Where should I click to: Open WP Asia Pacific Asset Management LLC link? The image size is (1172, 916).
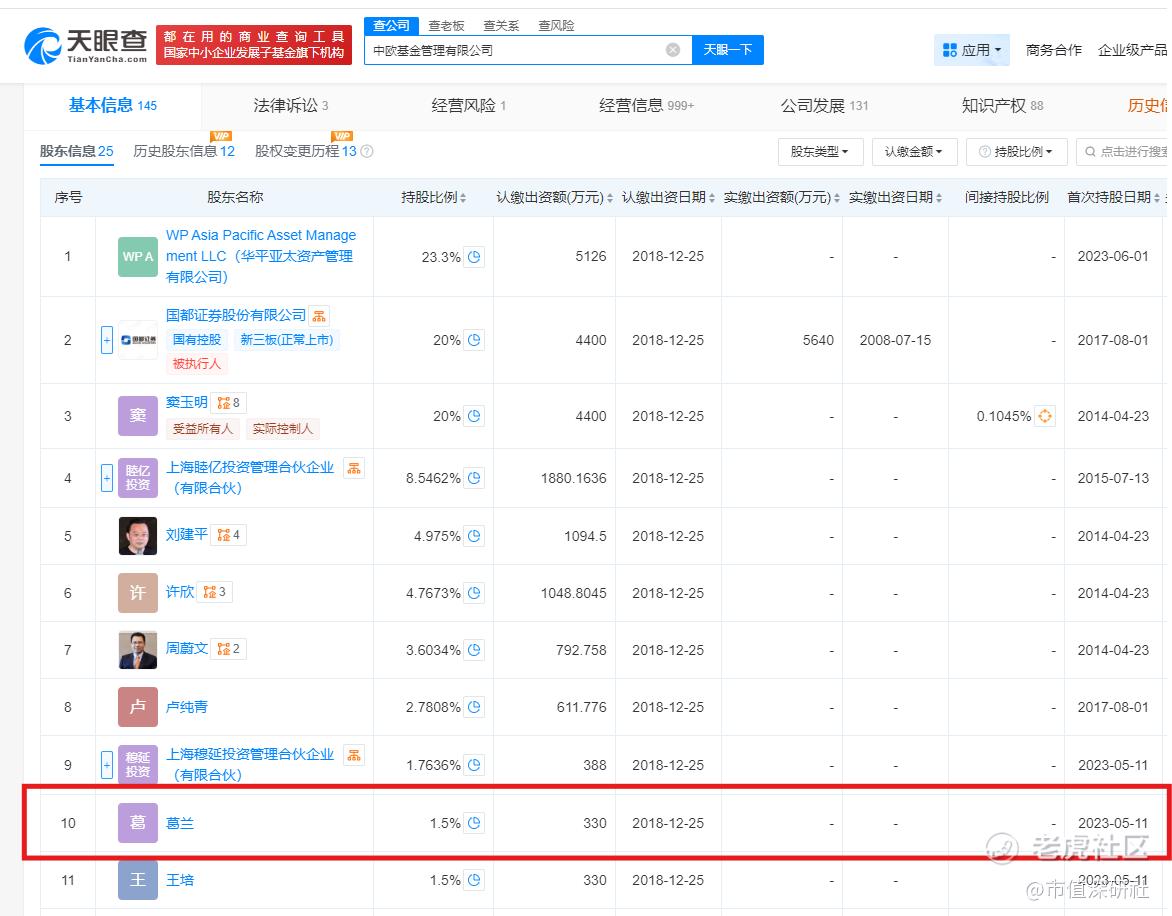pos(261,256)
